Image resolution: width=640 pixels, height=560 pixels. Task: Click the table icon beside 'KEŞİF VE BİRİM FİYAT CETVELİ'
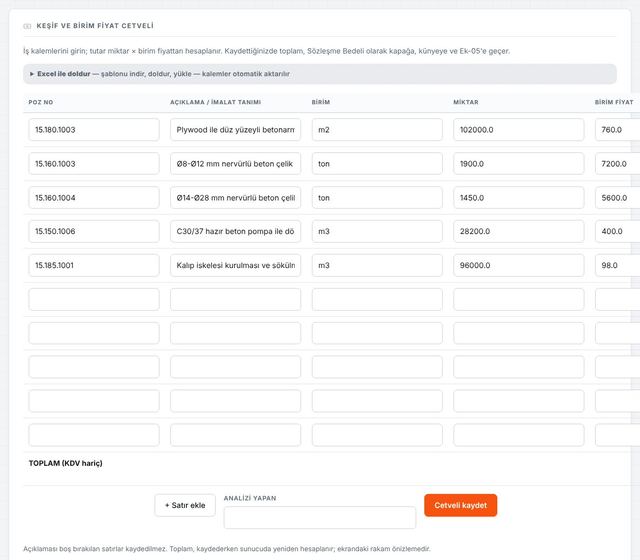(x=27, y=26)
